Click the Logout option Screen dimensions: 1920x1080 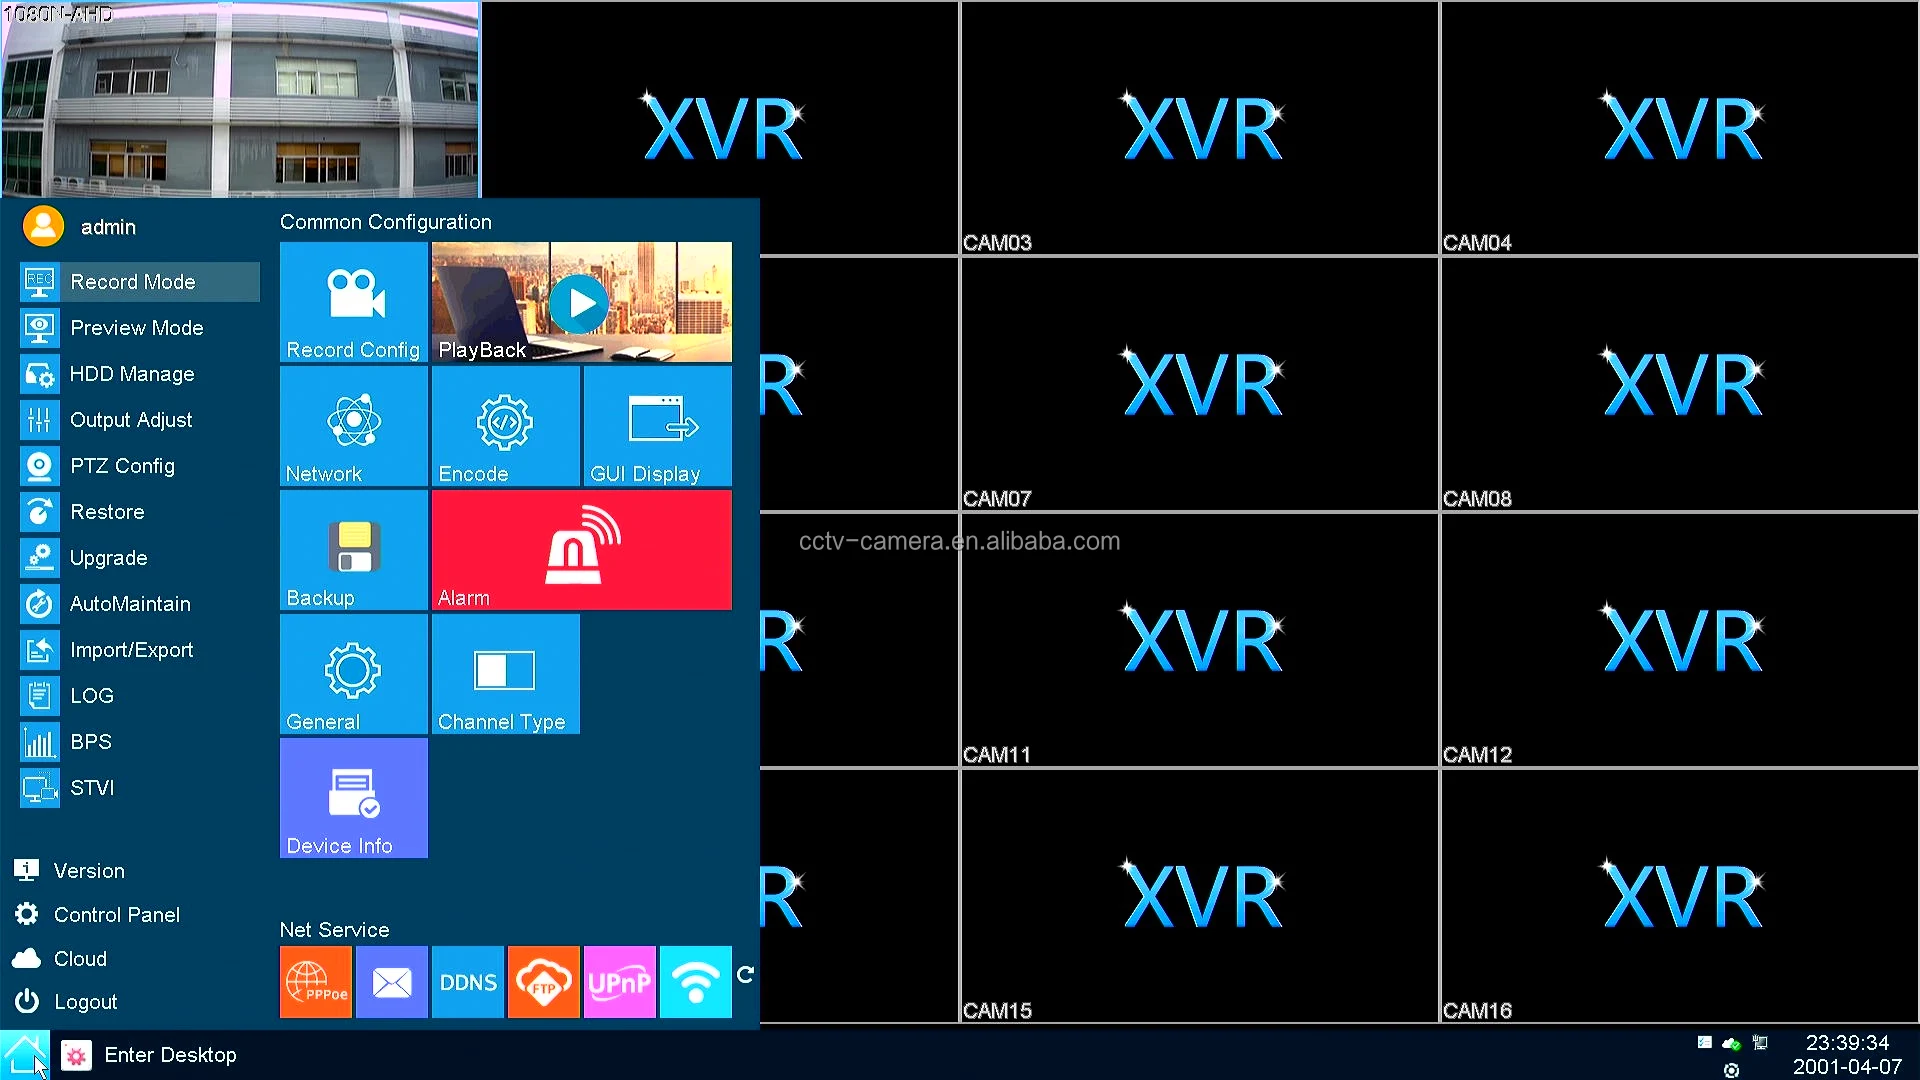(85, 1002)
